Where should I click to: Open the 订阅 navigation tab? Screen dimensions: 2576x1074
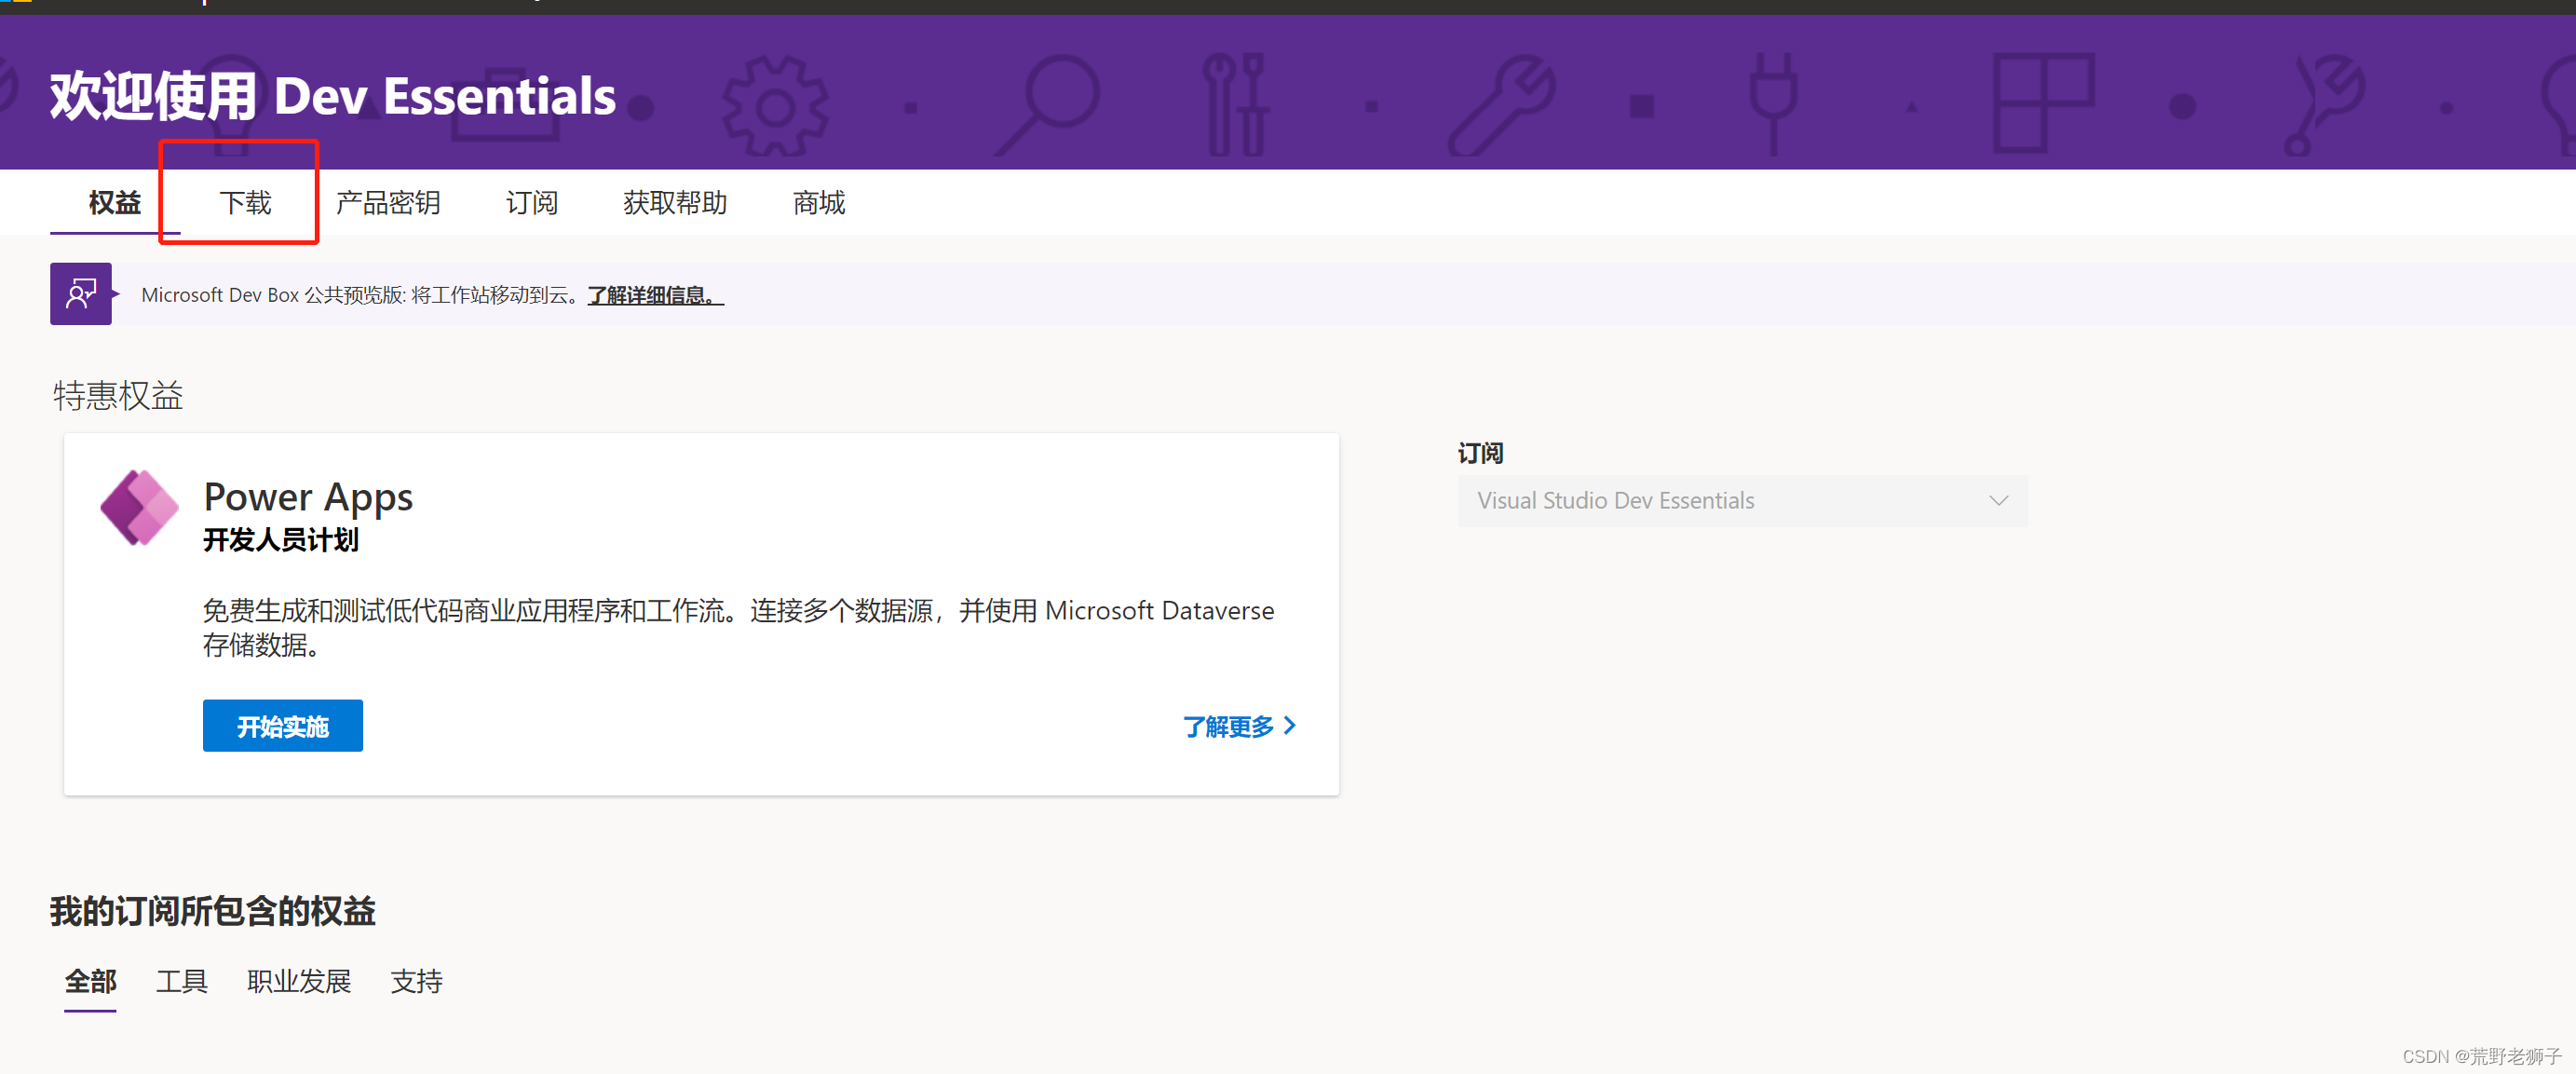pyautogui.click(x=531, y=203)
